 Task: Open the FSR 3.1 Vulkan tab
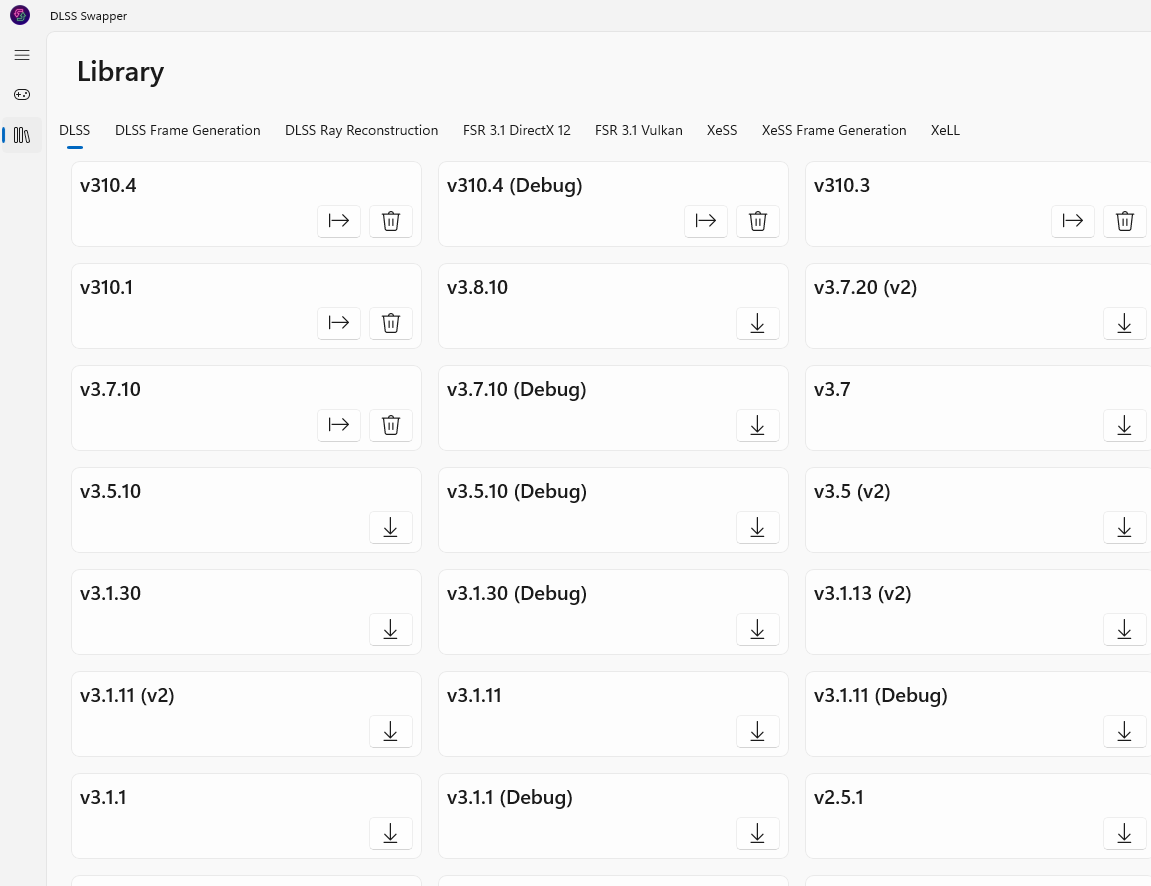[x=639, y=130]
